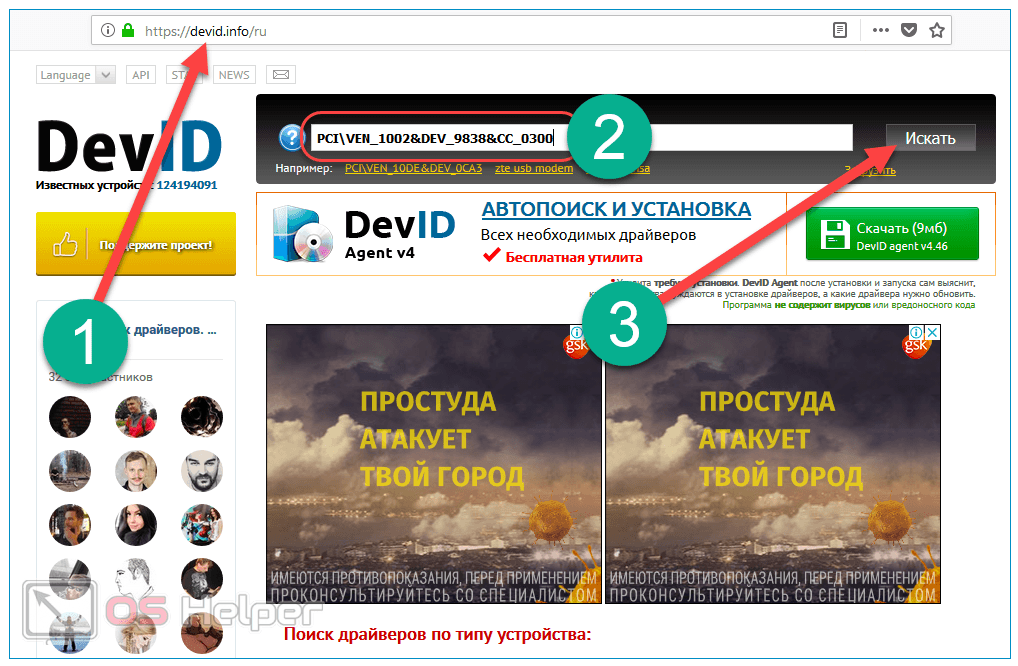Viewport: 1018px width, 666px height.
Task: Click the DevID site logo
Action: pyautogui.click(x=129, y=147)
